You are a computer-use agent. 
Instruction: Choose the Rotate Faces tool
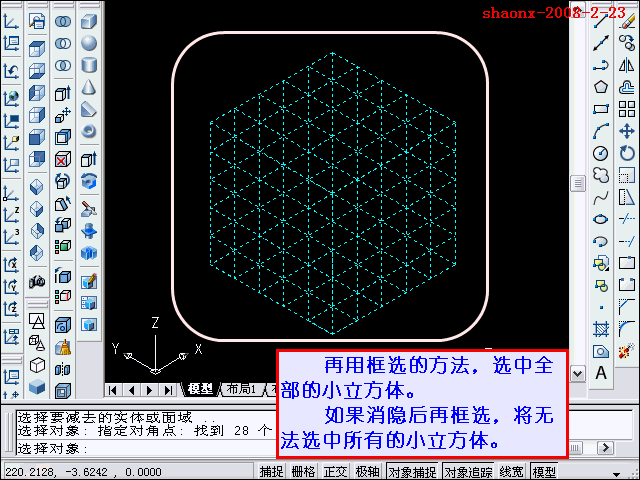tap(63, 181)
